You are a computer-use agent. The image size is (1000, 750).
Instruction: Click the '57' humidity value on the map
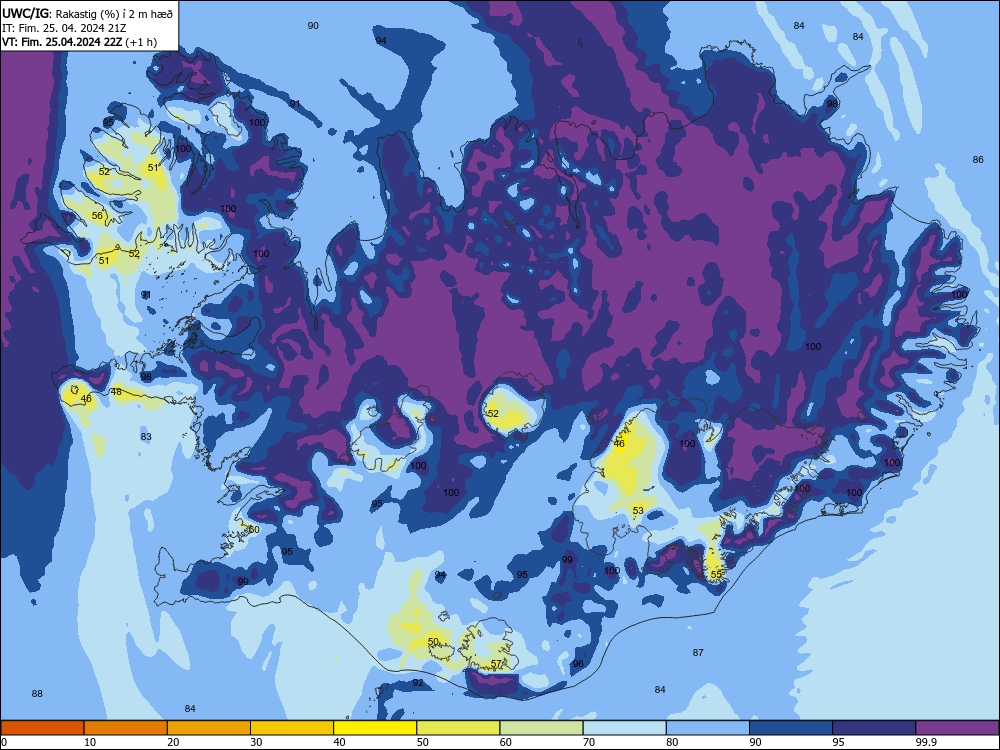tap(496, 664)
